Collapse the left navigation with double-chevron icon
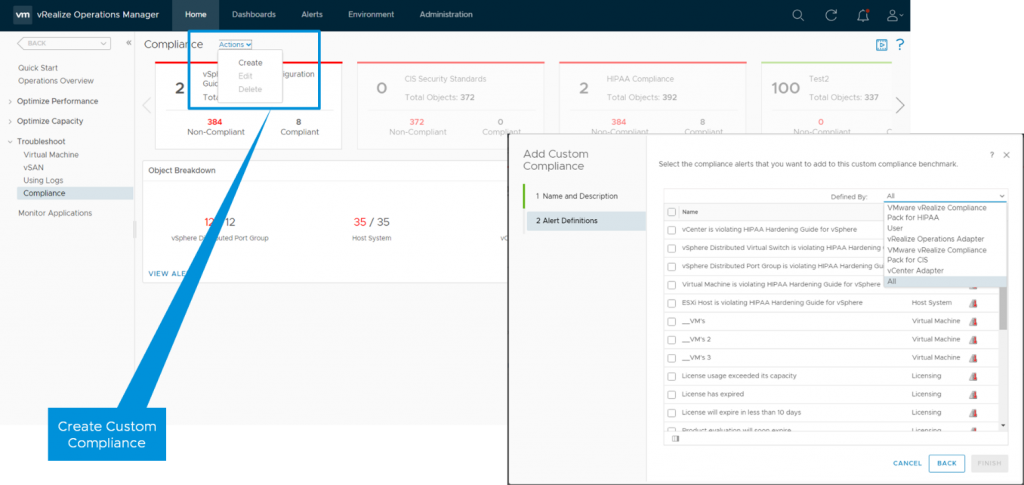Image resolution: width=1024 pixels, height=485 pixels. point(129,42)
